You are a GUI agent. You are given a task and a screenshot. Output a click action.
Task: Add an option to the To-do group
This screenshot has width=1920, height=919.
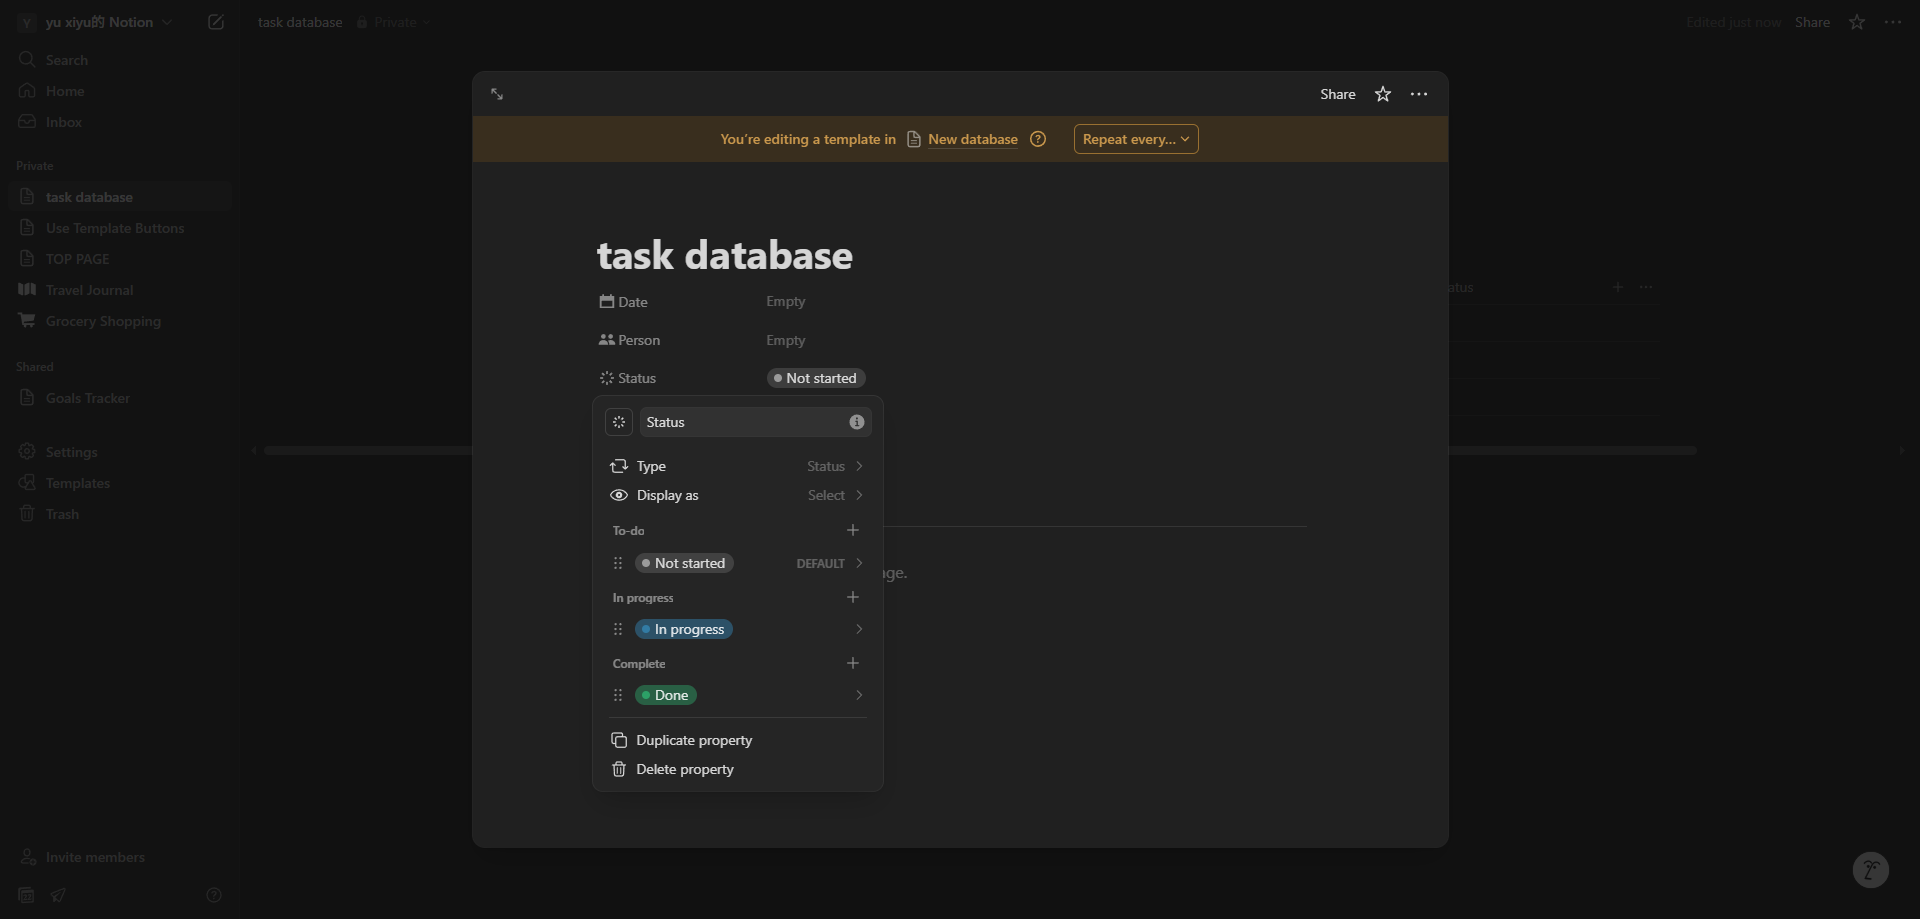click(853, 530)
